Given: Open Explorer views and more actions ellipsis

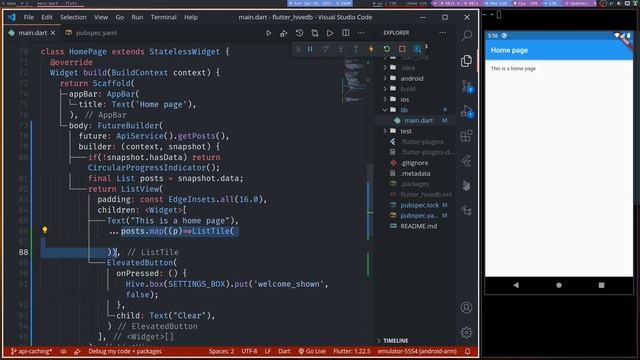Looking at the screenshot, I should coord(442,33).
